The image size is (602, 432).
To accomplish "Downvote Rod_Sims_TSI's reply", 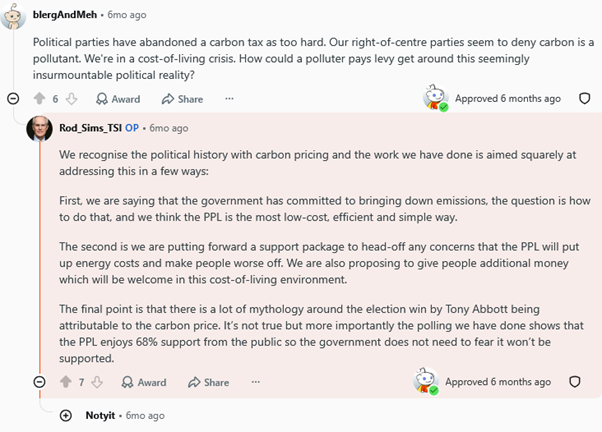I will point(98,382).
